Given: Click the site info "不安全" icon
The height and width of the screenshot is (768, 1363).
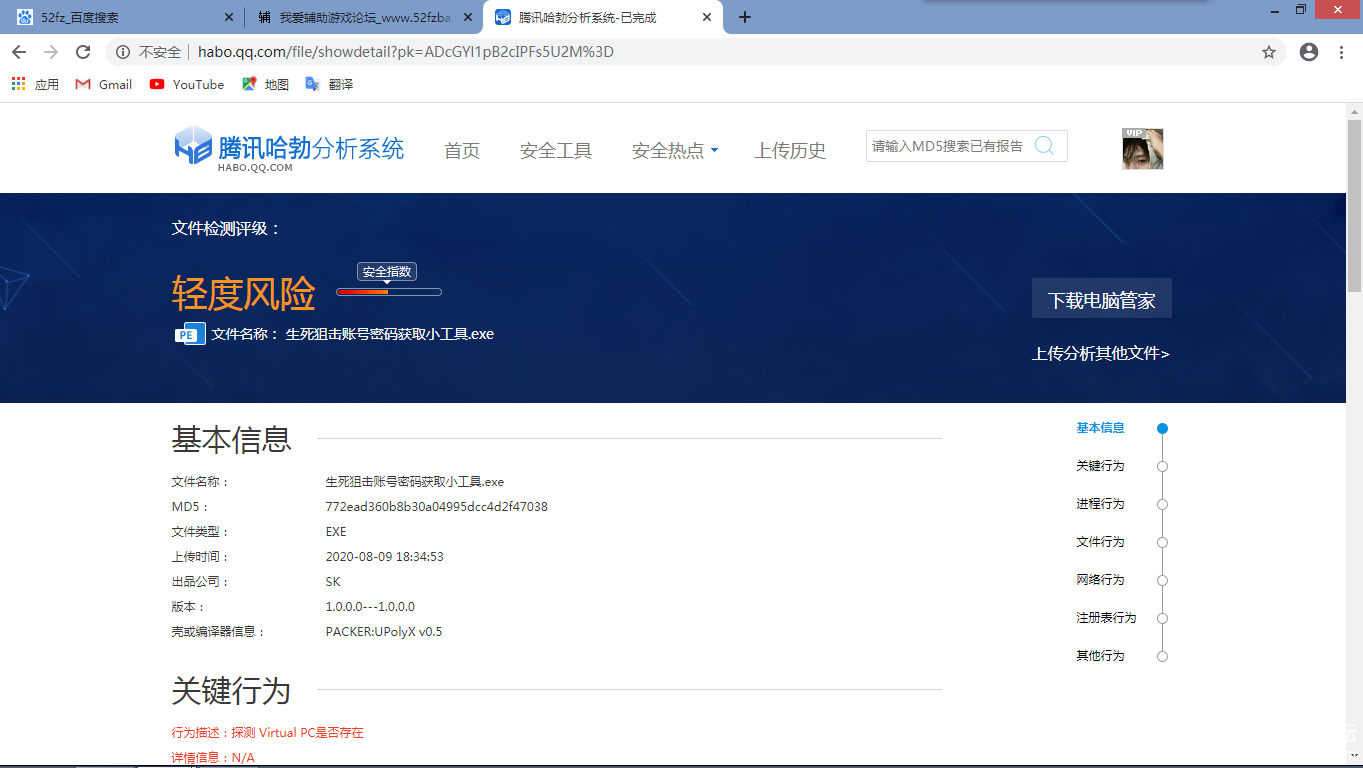Looking at the screenshot, I should [123, 52].
